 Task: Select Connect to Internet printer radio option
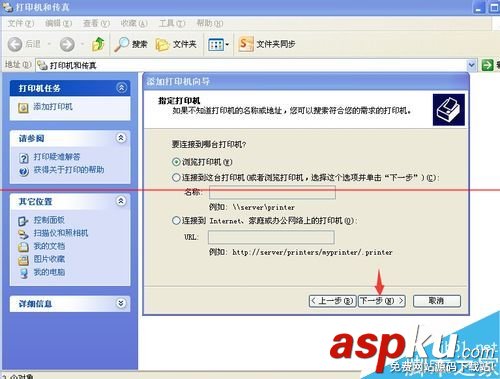(176, 220)
